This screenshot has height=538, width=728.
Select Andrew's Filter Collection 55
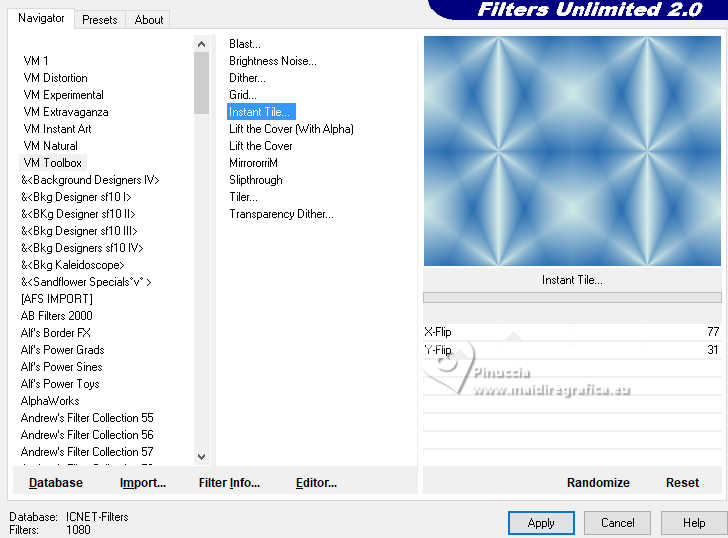[x=87, y=418]
